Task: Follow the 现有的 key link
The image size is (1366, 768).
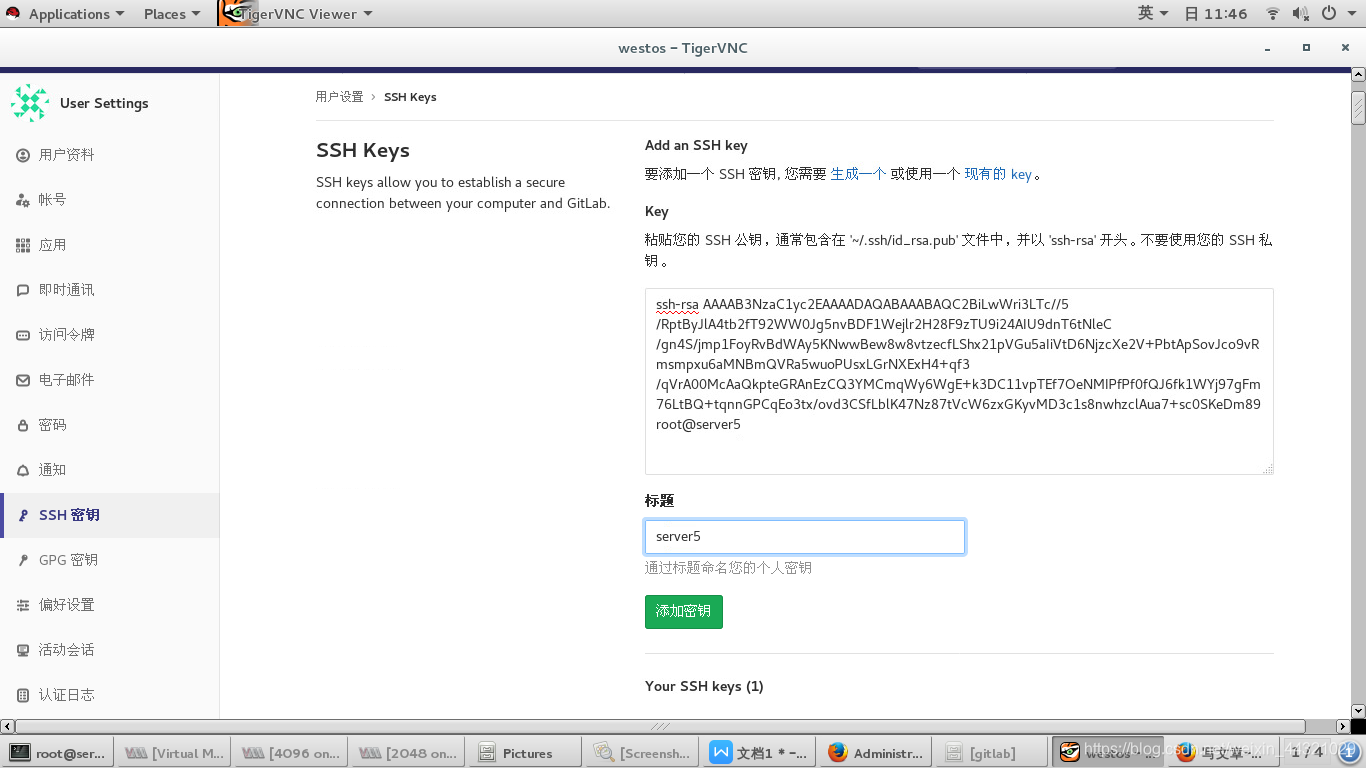Action: (998, 174)
